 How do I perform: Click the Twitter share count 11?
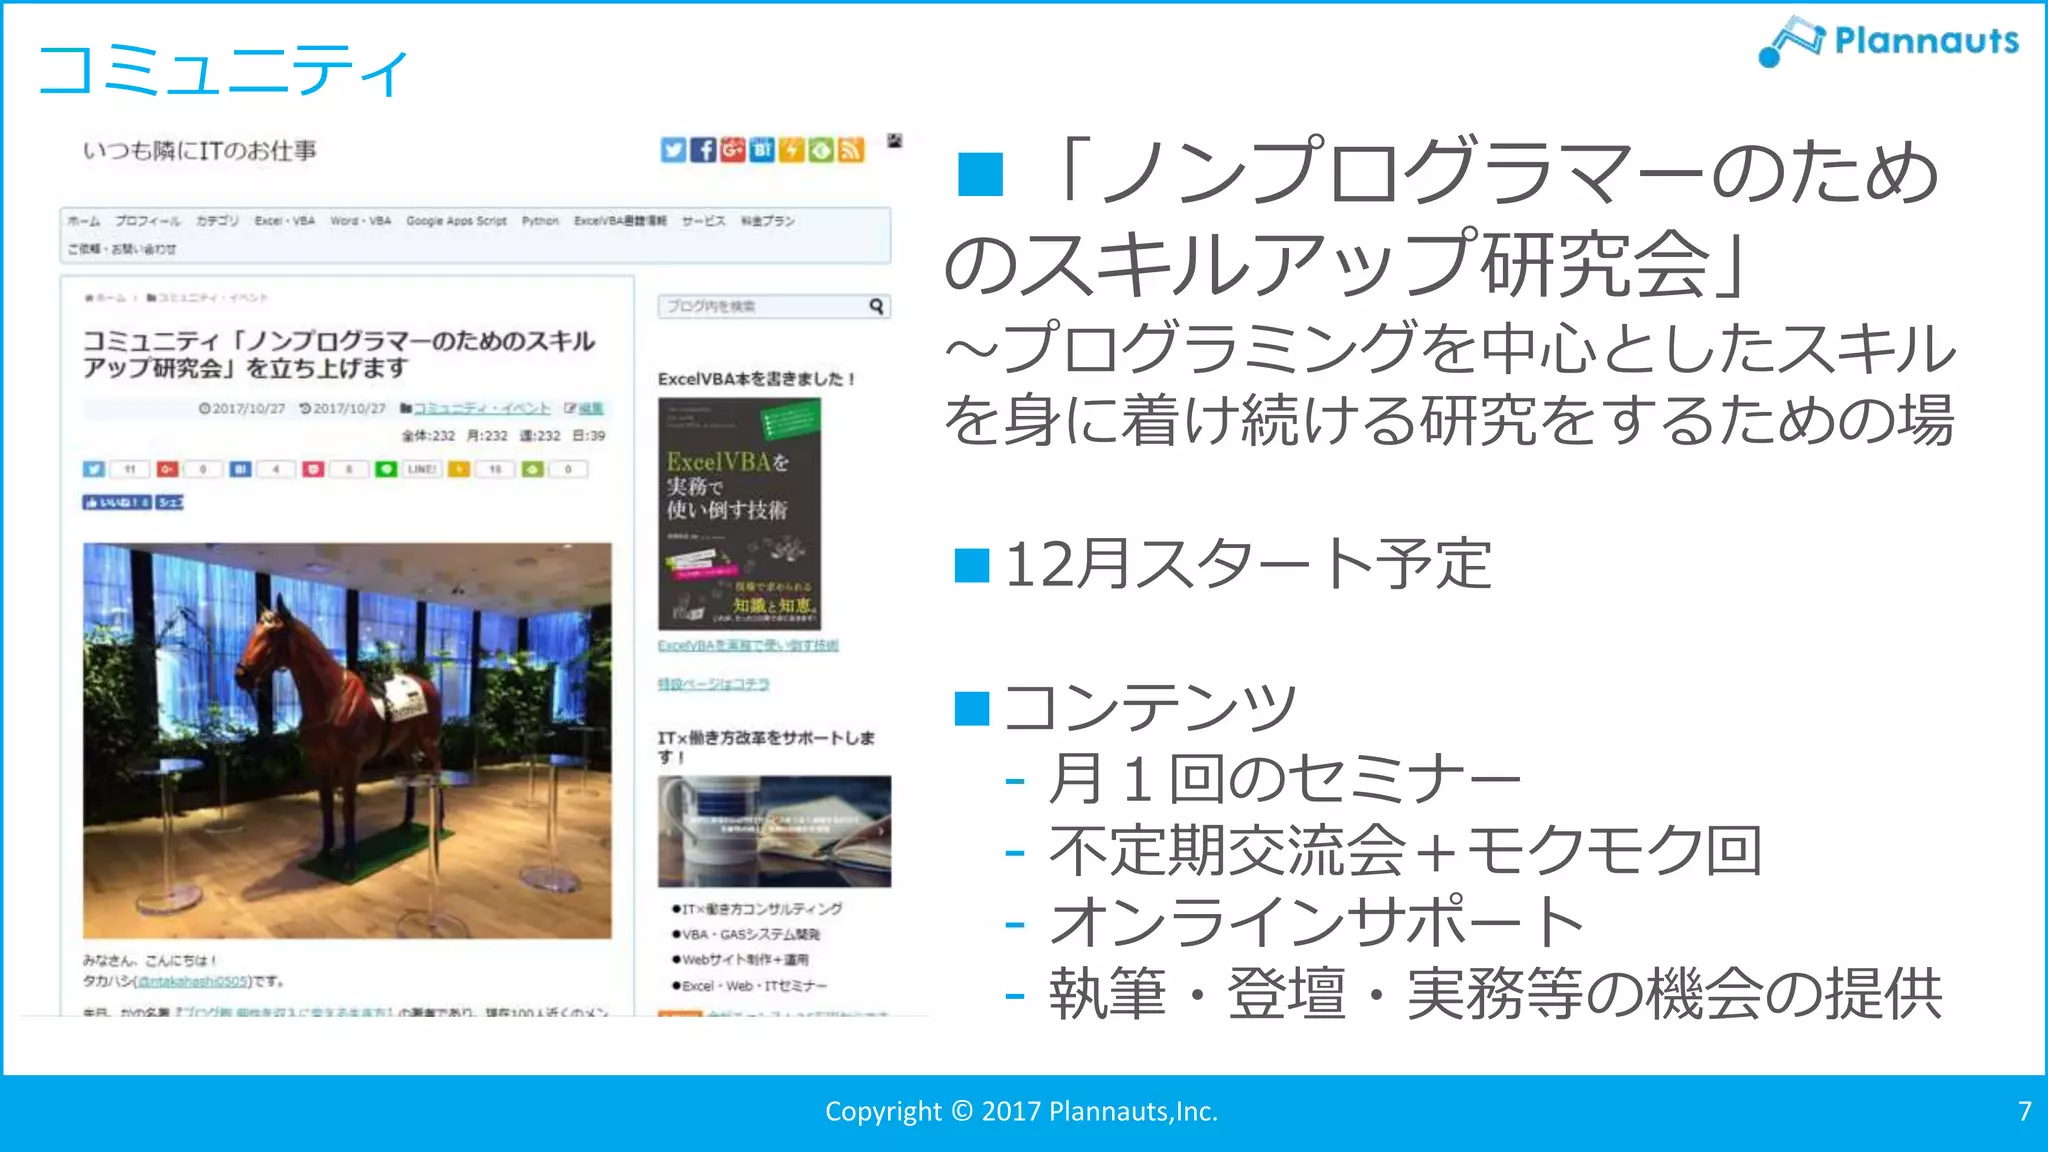[129, 469]
